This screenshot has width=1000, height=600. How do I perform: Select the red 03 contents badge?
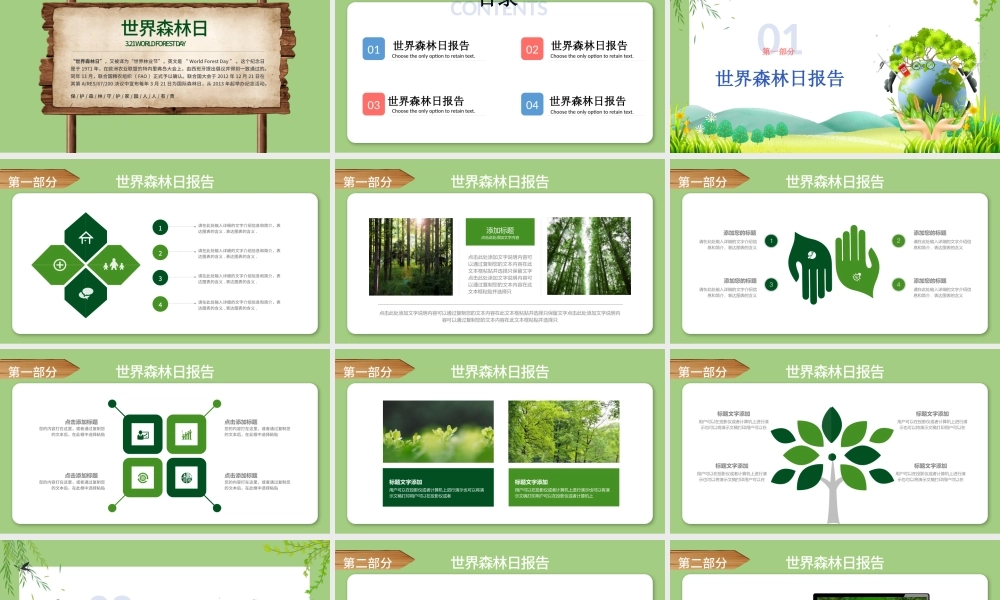373,104
